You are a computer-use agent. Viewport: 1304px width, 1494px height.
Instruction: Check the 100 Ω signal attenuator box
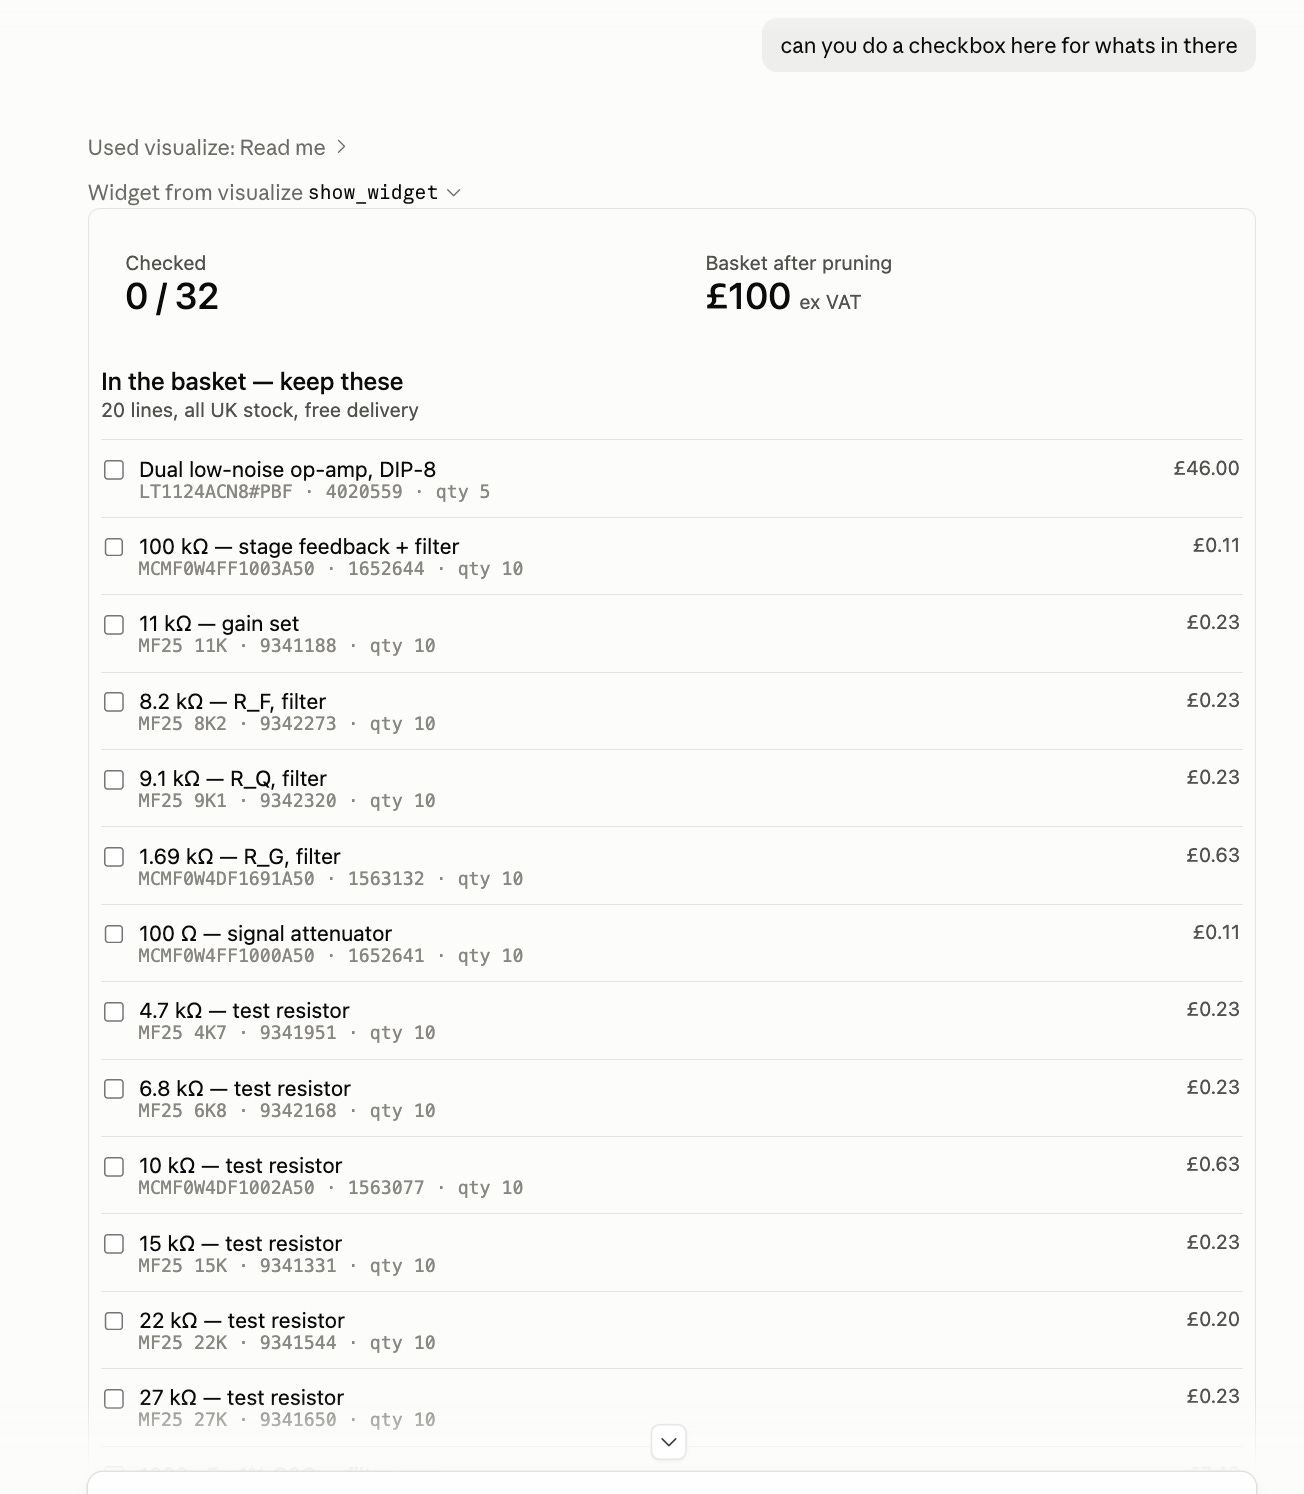[x=114, y=934]
